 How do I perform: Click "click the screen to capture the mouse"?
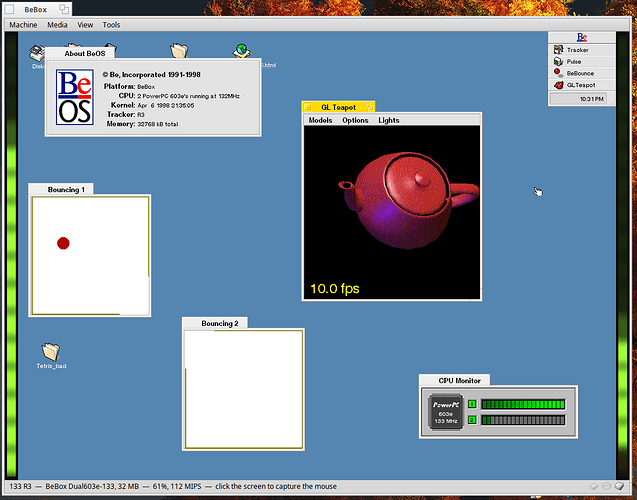[x=276, y=486]
